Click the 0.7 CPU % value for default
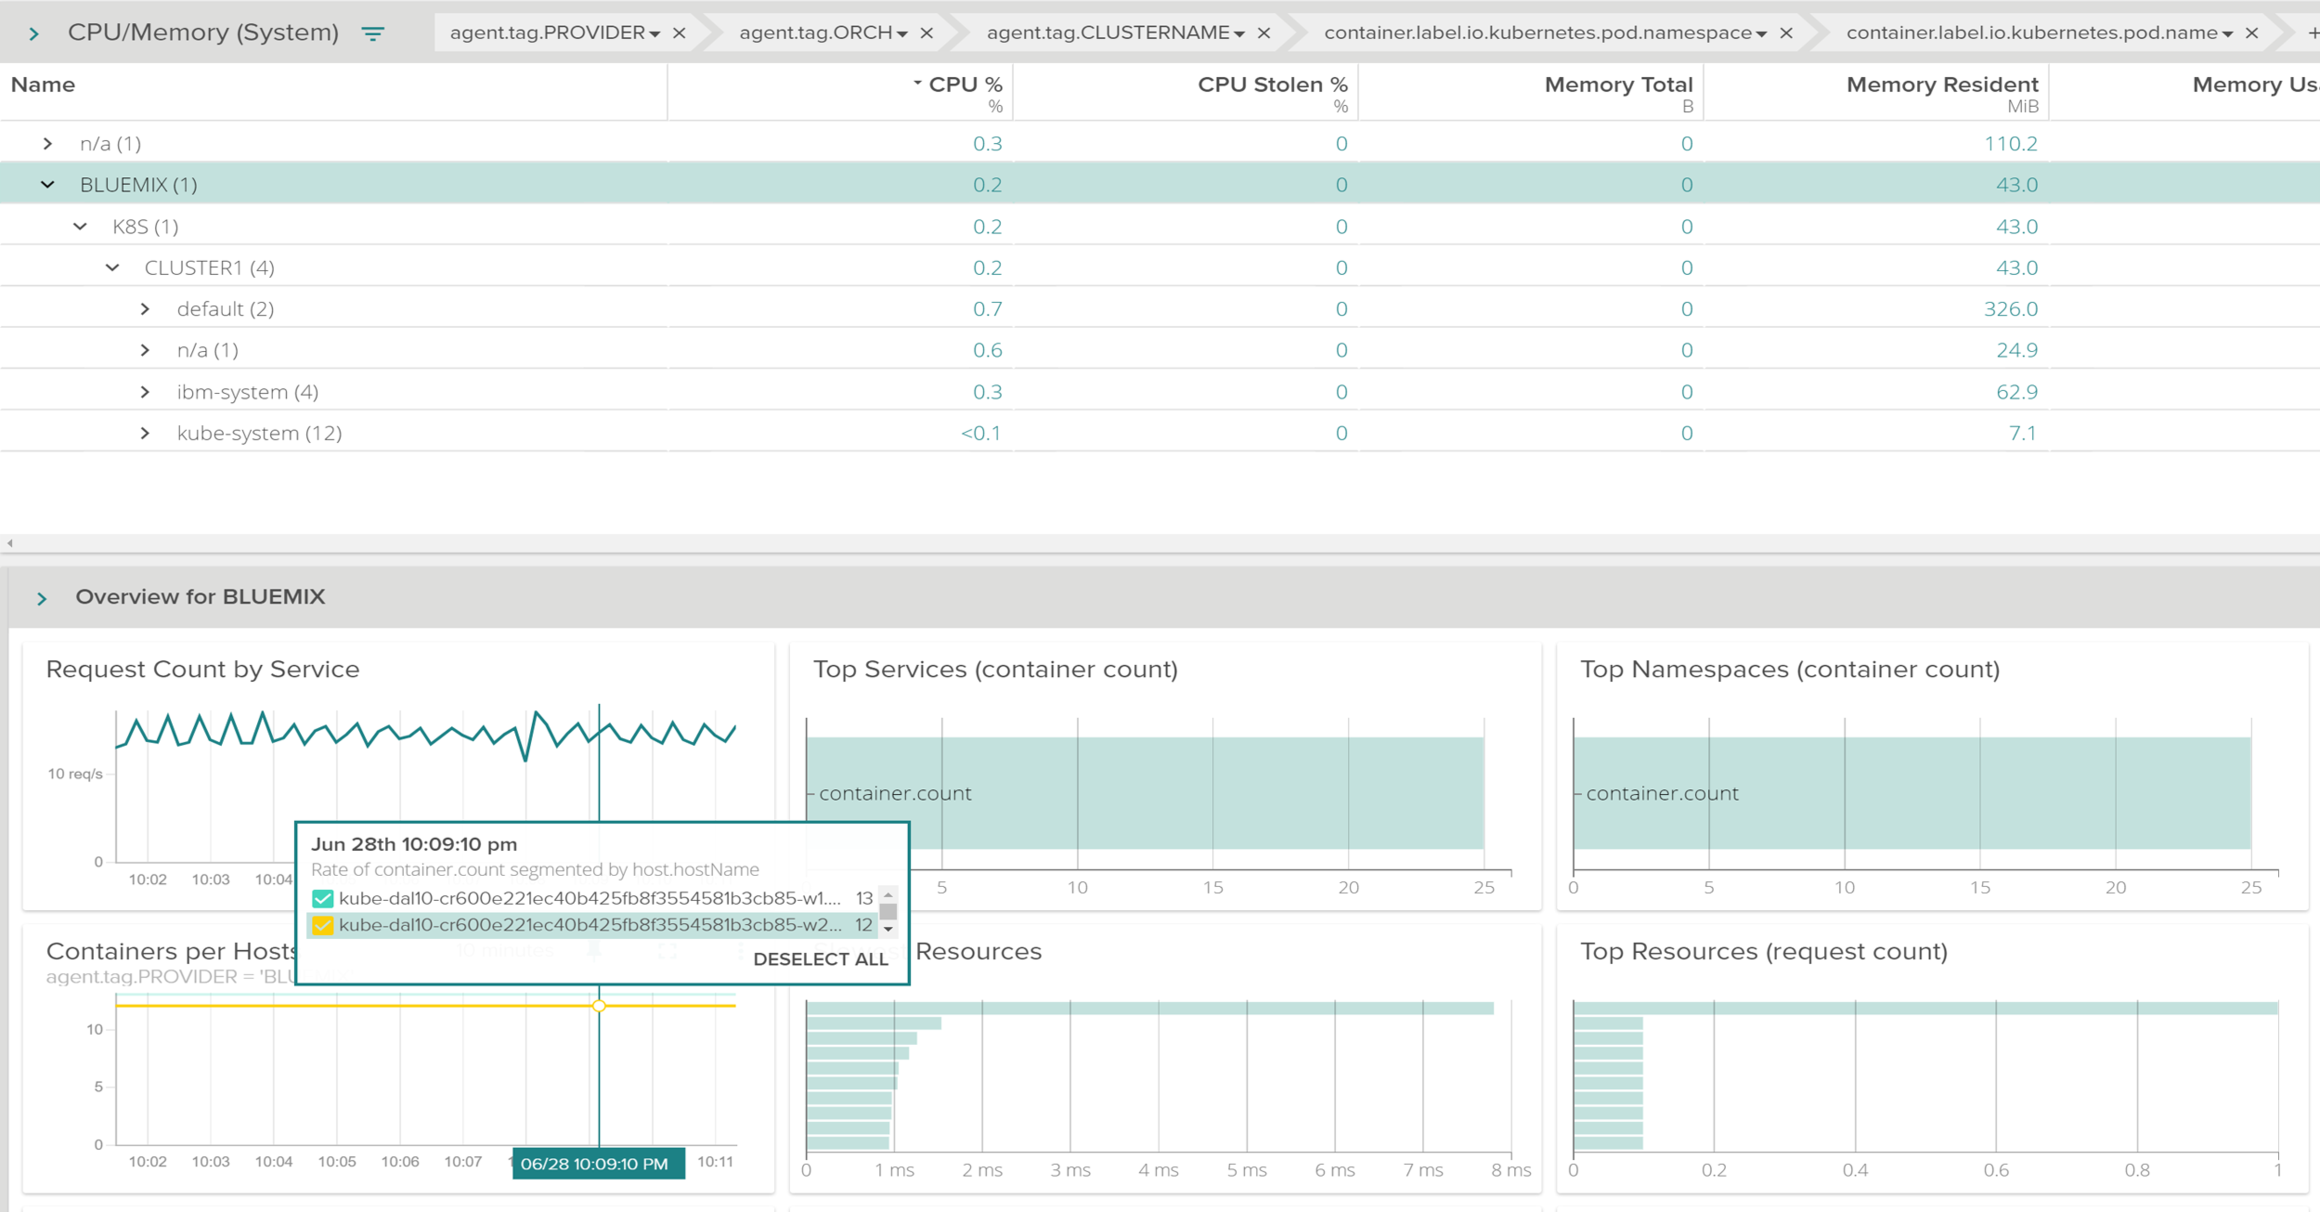Image resolution: width=2320 pixels, height=1212 pixels. point(987,309)
